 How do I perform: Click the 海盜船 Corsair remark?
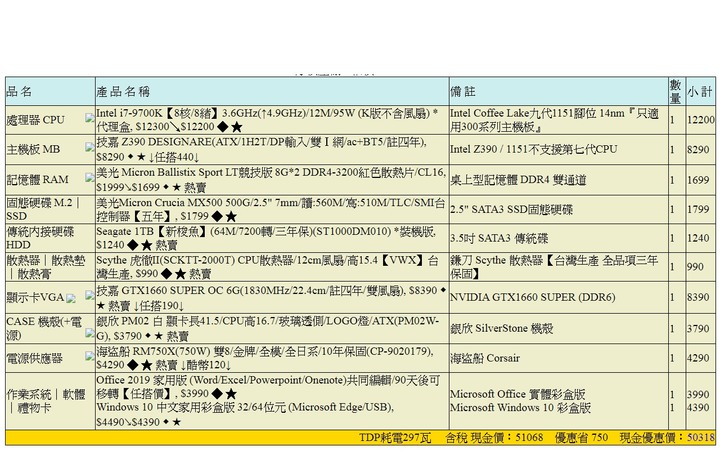485,358
